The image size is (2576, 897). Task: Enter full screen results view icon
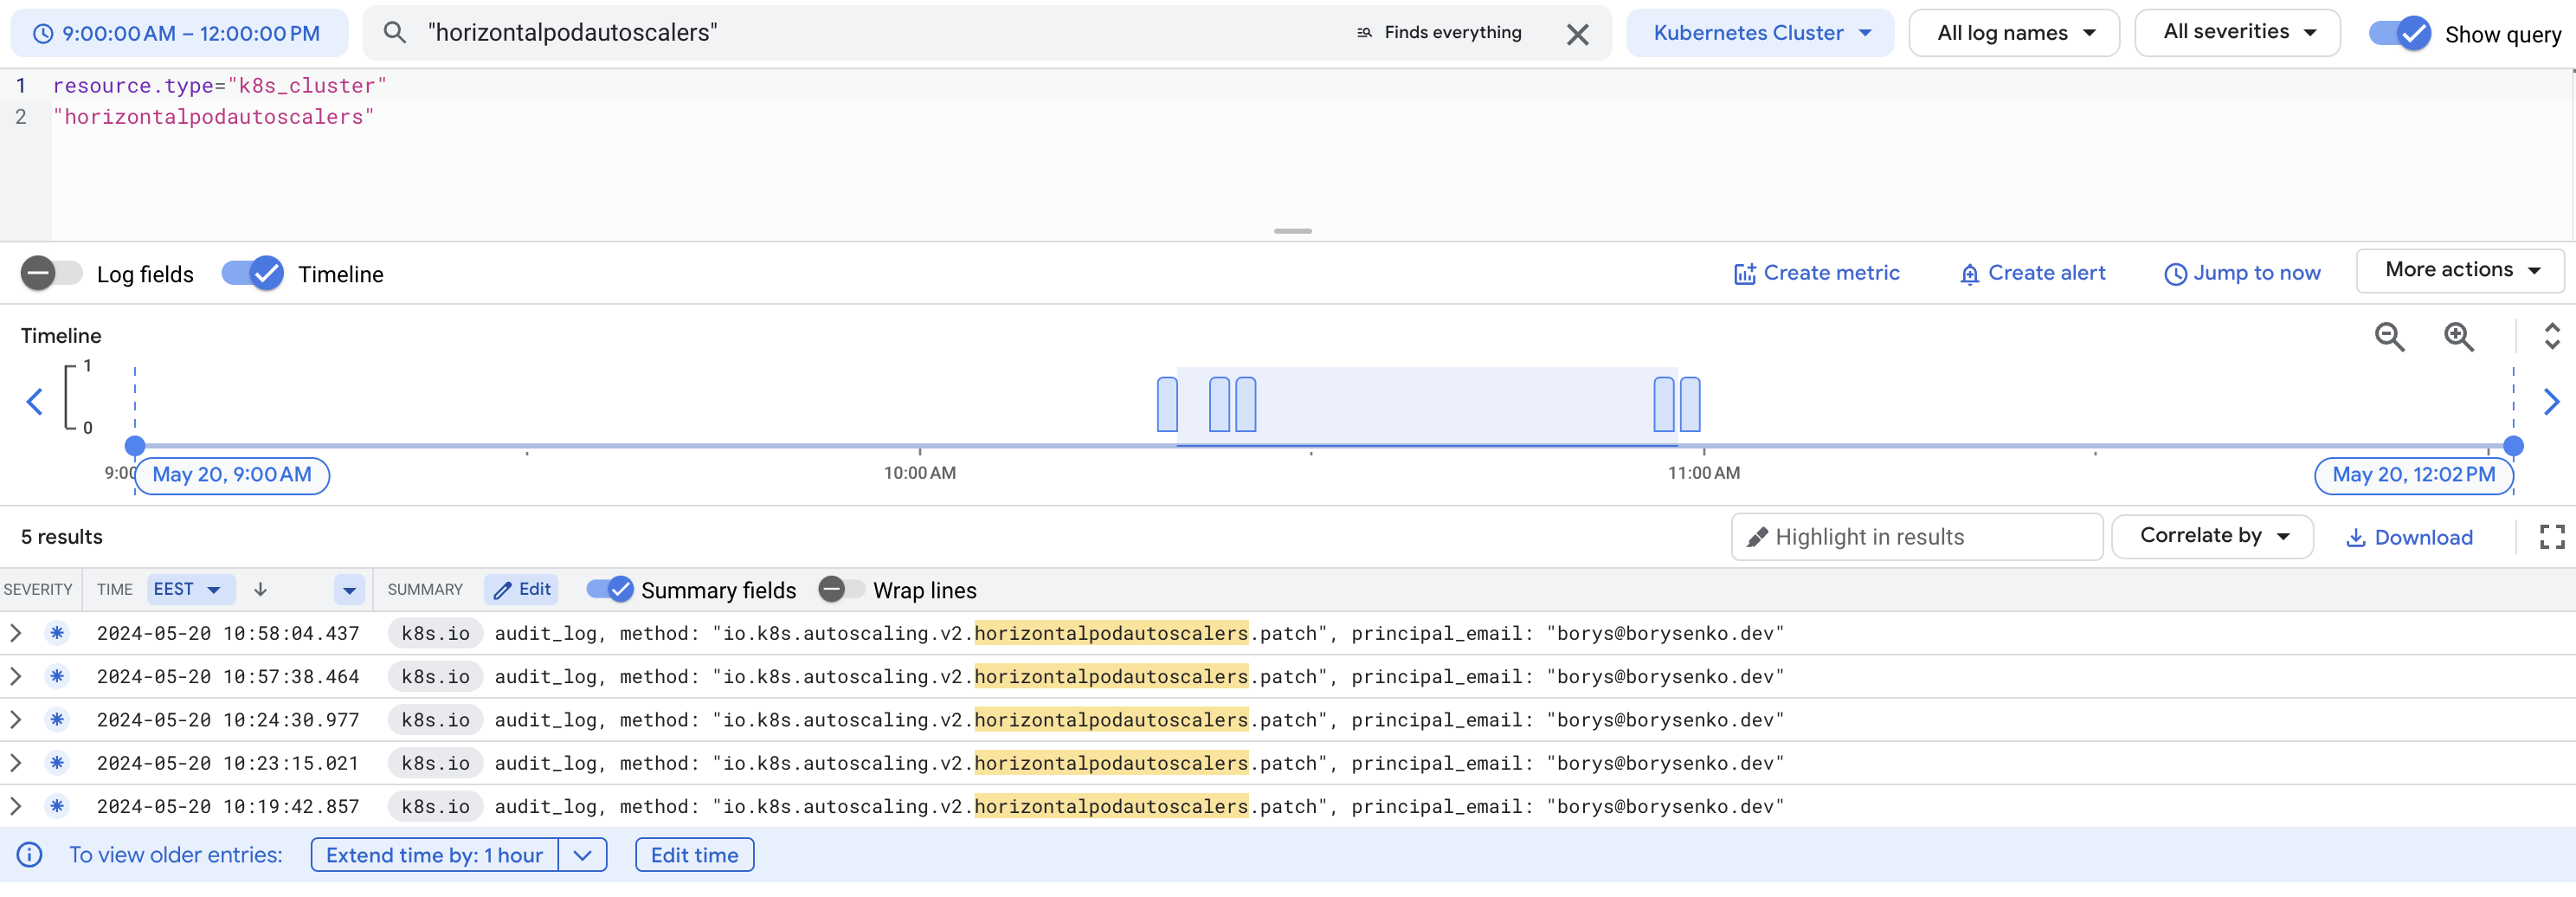pos(2551,537)
